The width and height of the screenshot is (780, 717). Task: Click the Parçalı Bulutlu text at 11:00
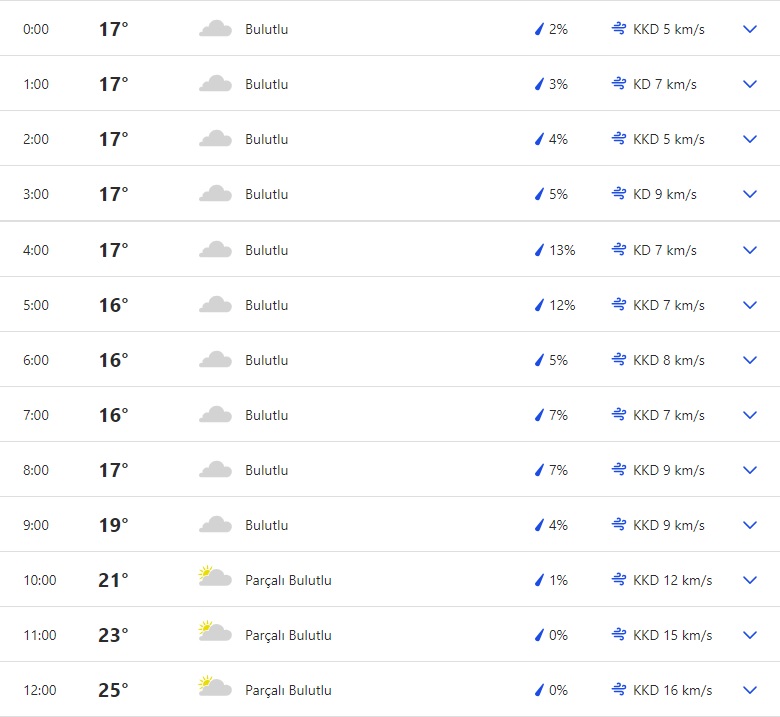[x=288, y=635]
